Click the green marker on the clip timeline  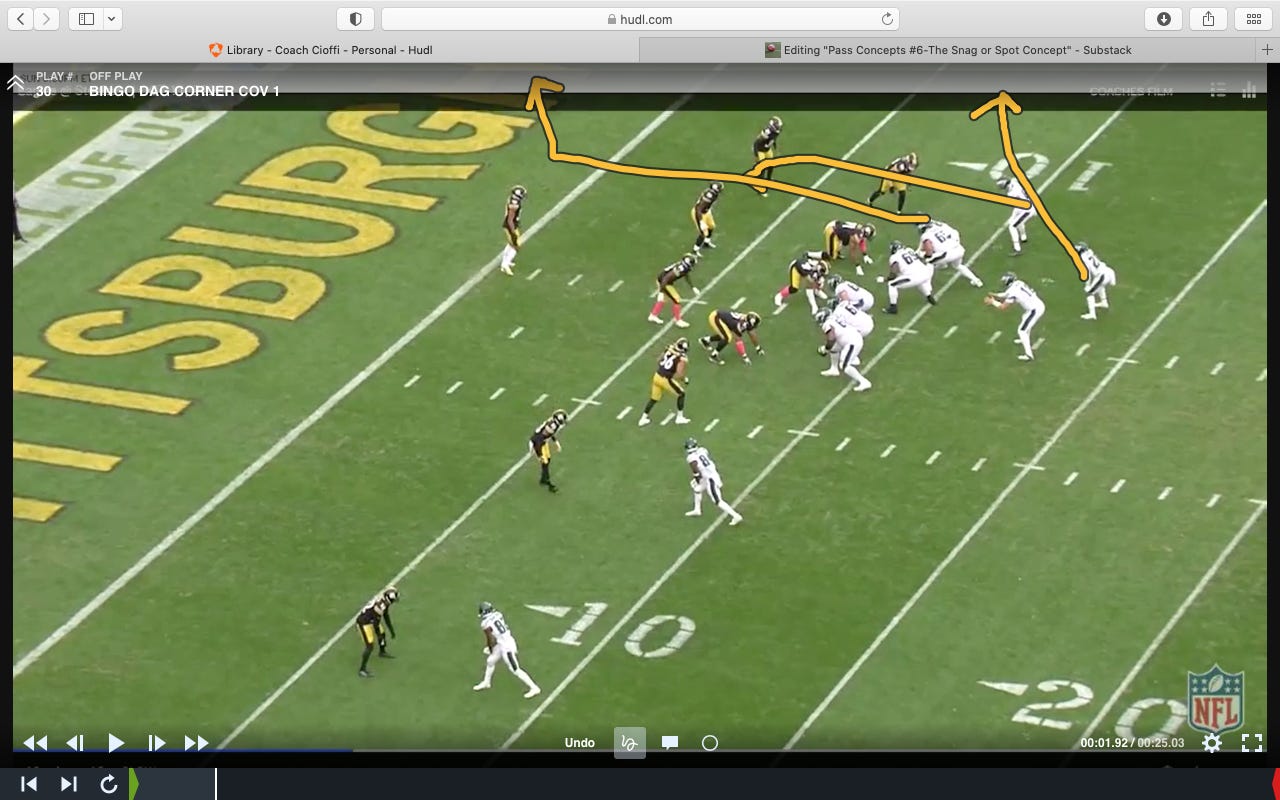(x=134, y=784)
